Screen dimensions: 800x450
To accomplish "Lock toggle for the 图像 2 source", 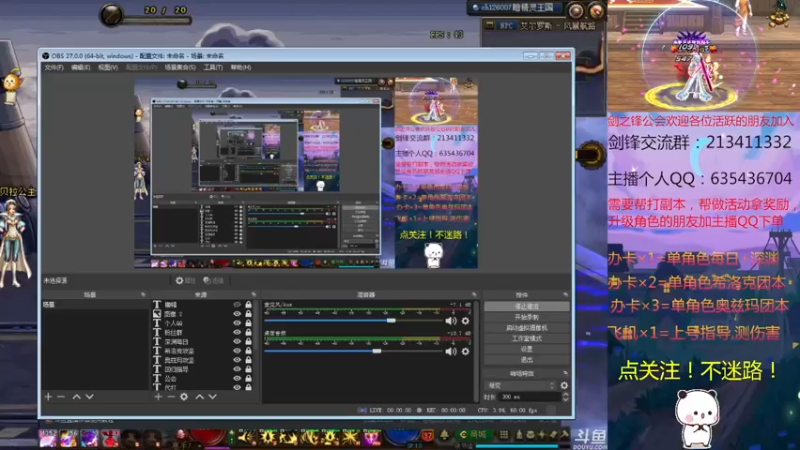I will pos(248,314).
